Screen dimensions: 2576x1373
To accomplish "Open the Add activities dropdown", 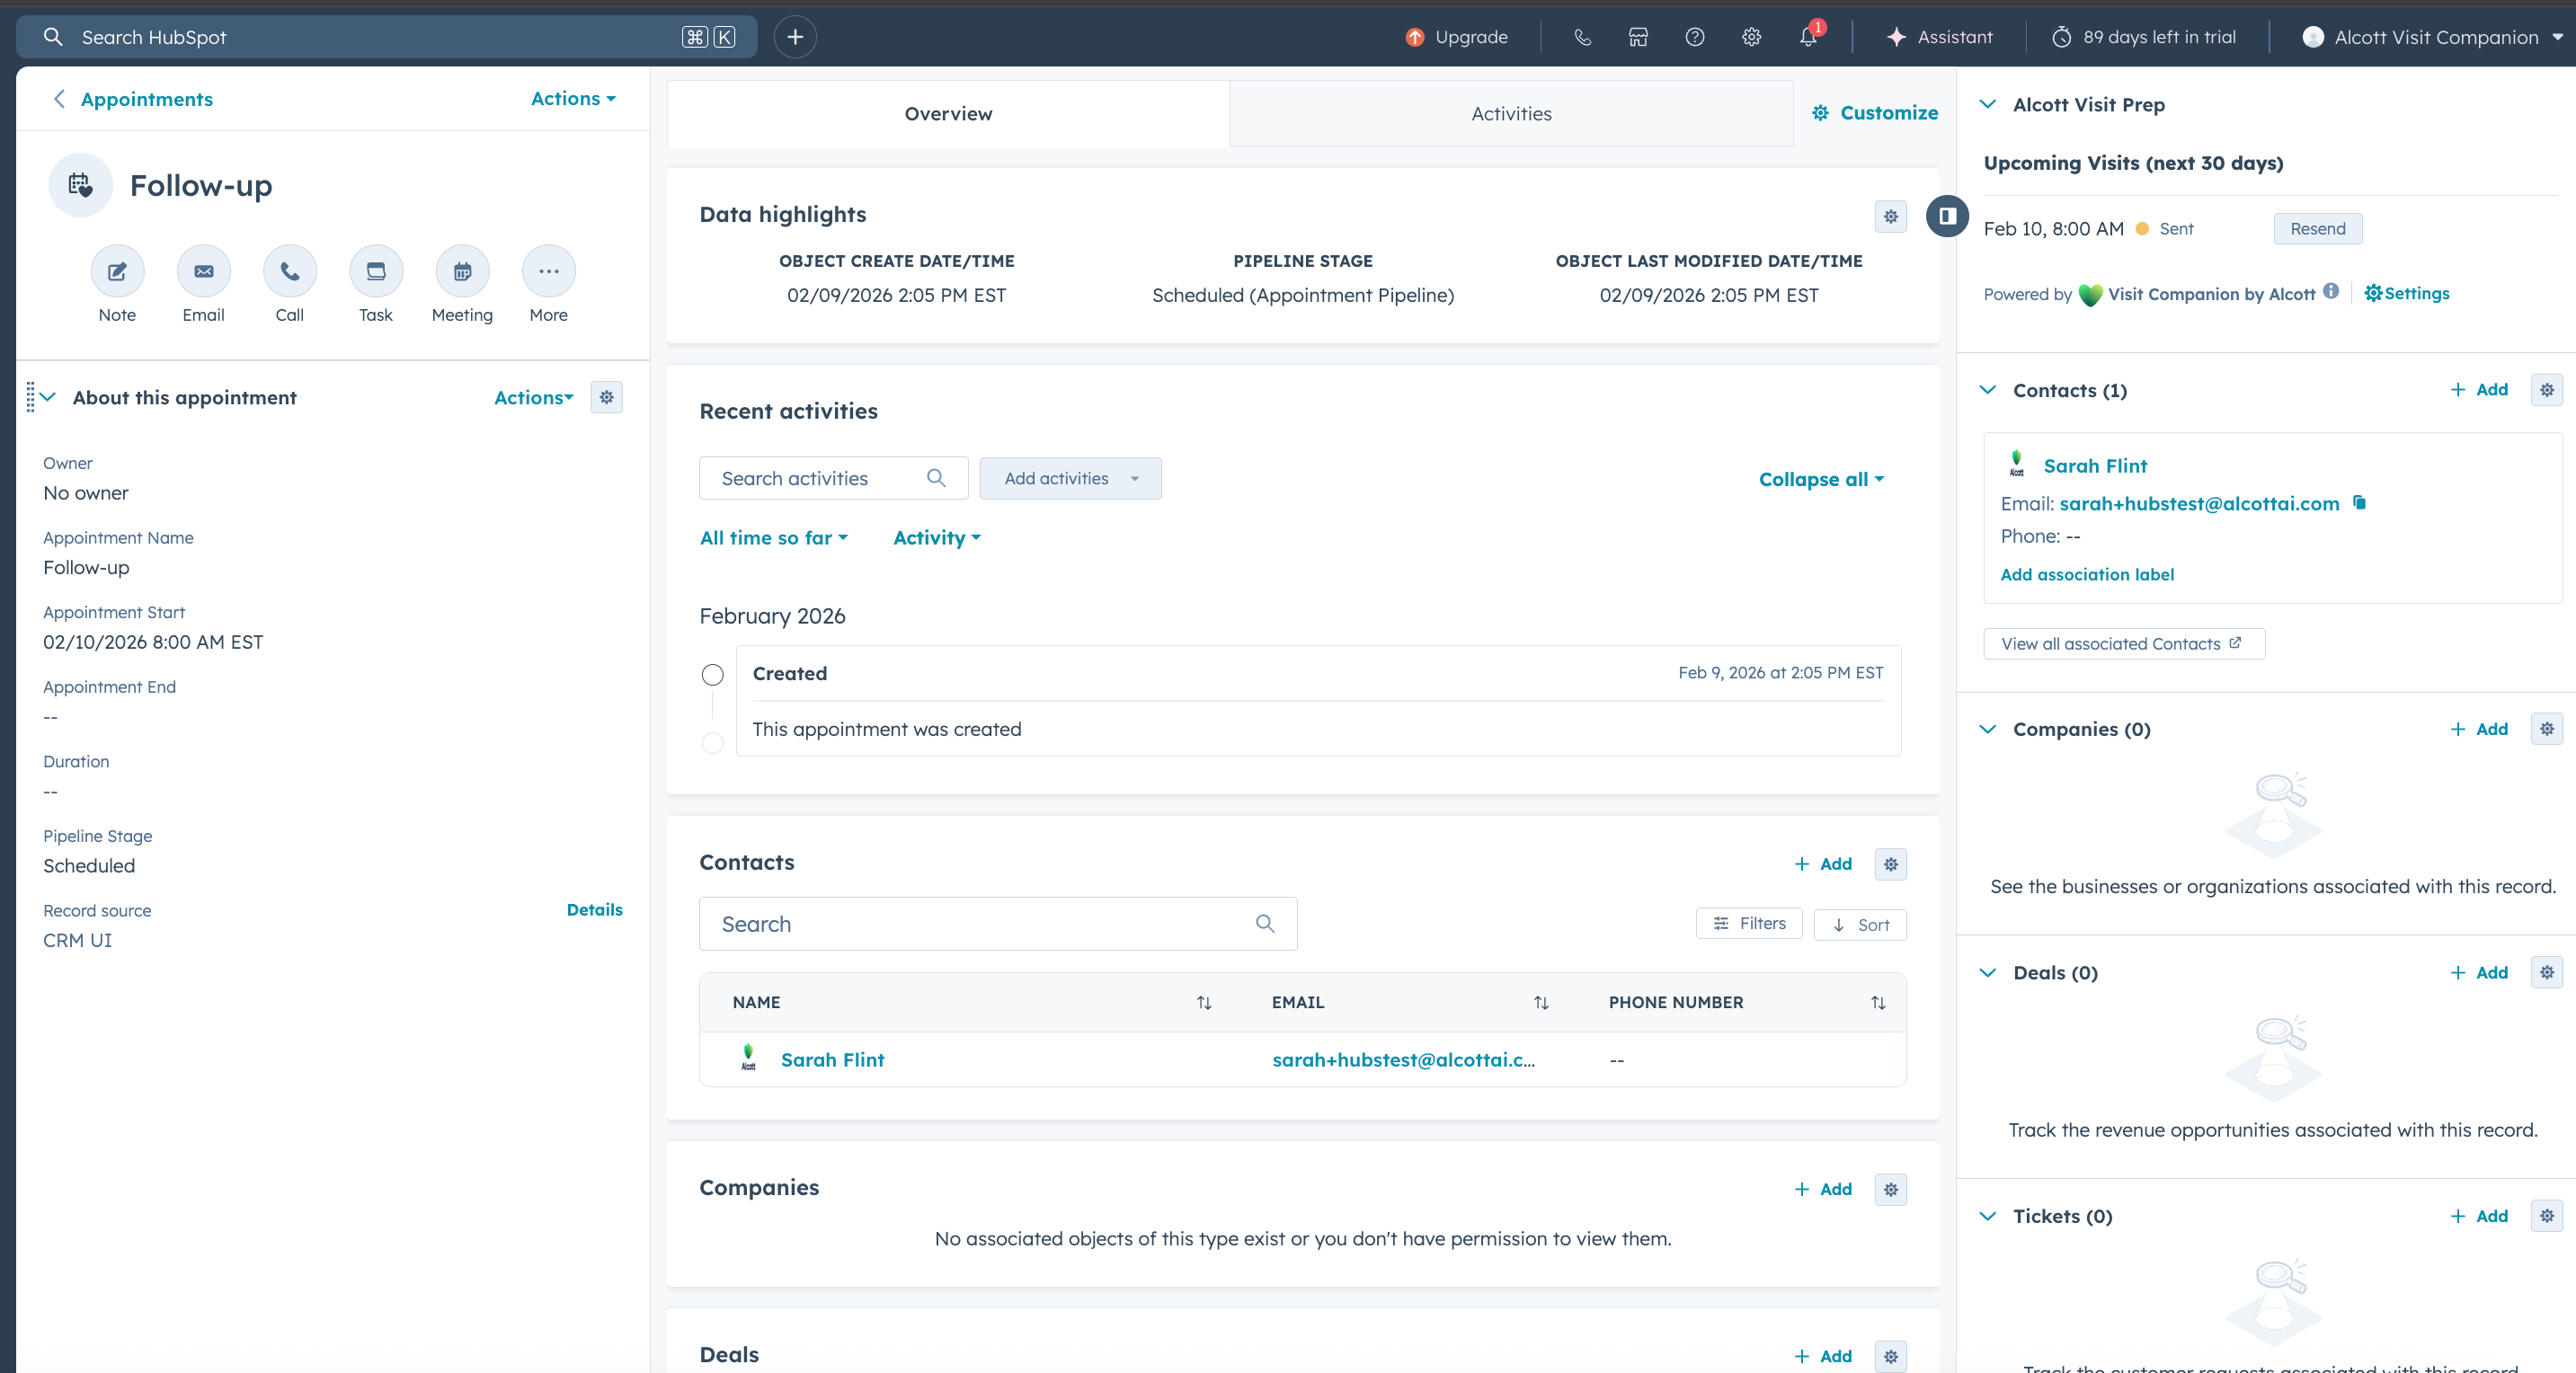I will (1070, 479).
